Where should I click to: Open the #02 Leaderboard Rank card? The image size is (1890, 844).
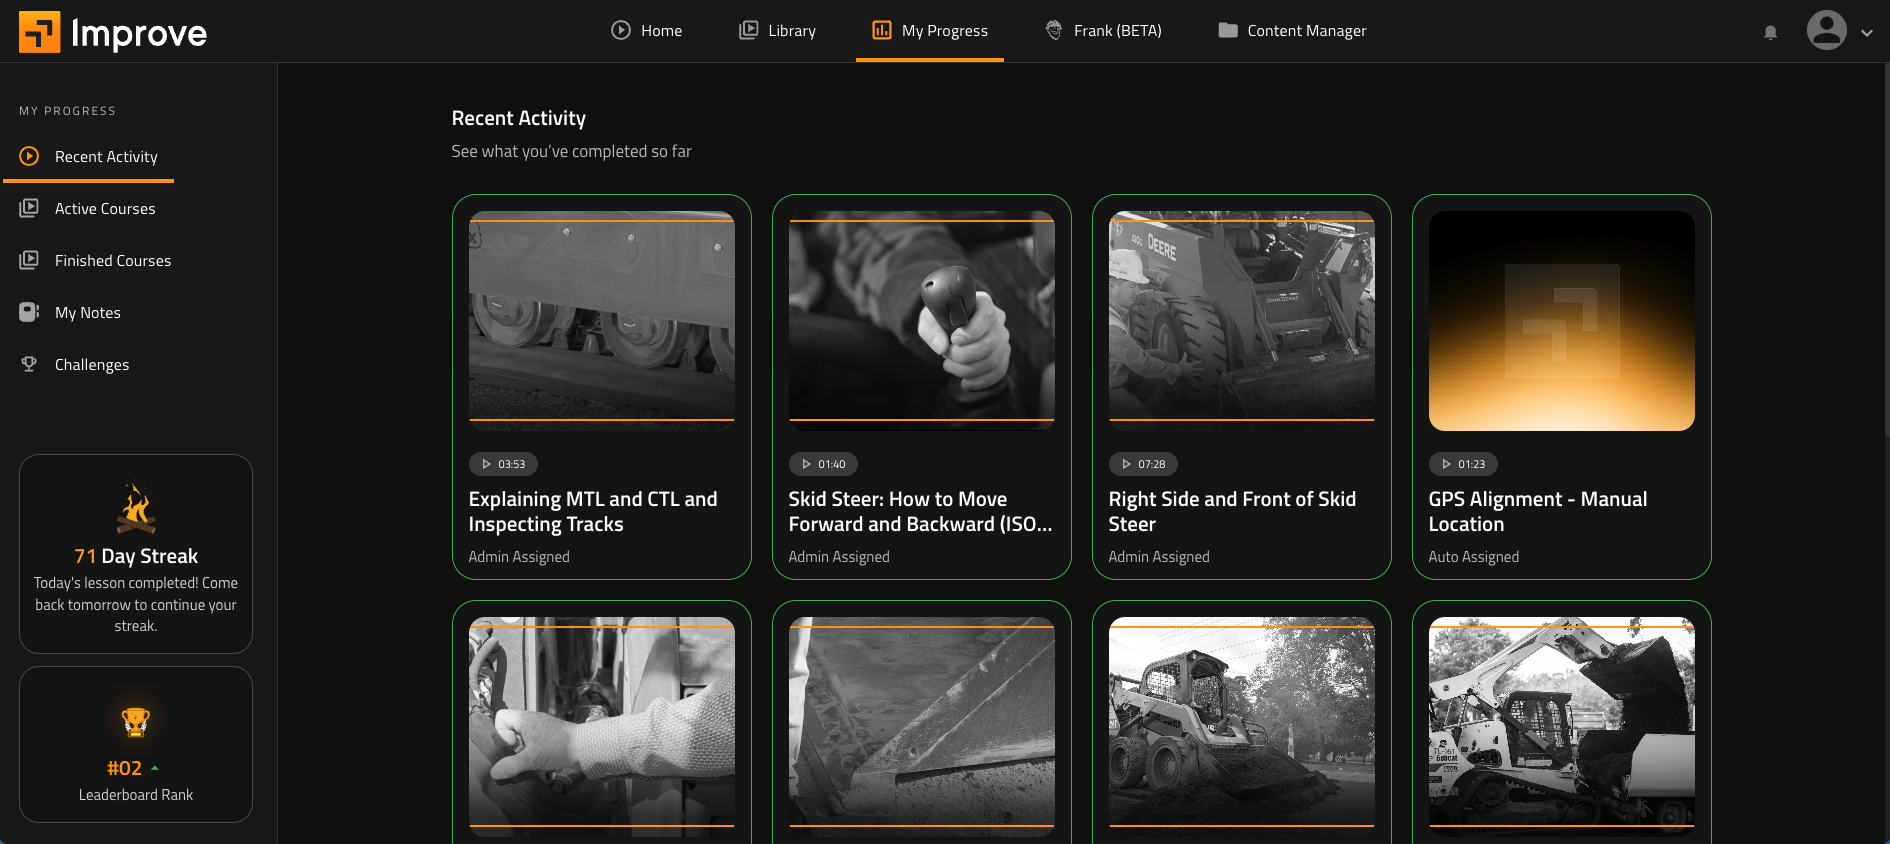pos(136,745)
